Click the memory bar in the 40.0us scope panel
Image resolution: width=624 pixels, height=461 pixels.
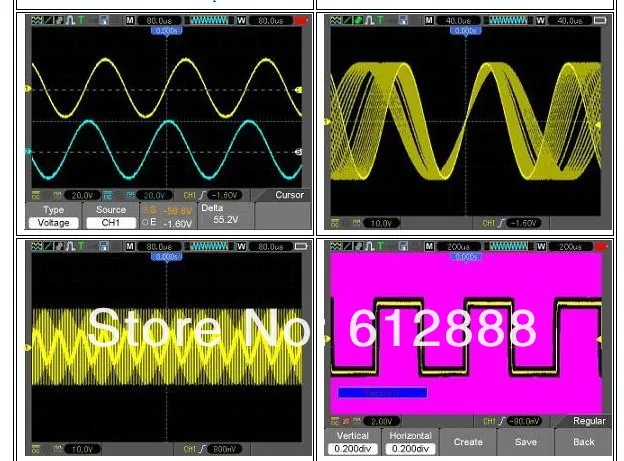[508, 20]
